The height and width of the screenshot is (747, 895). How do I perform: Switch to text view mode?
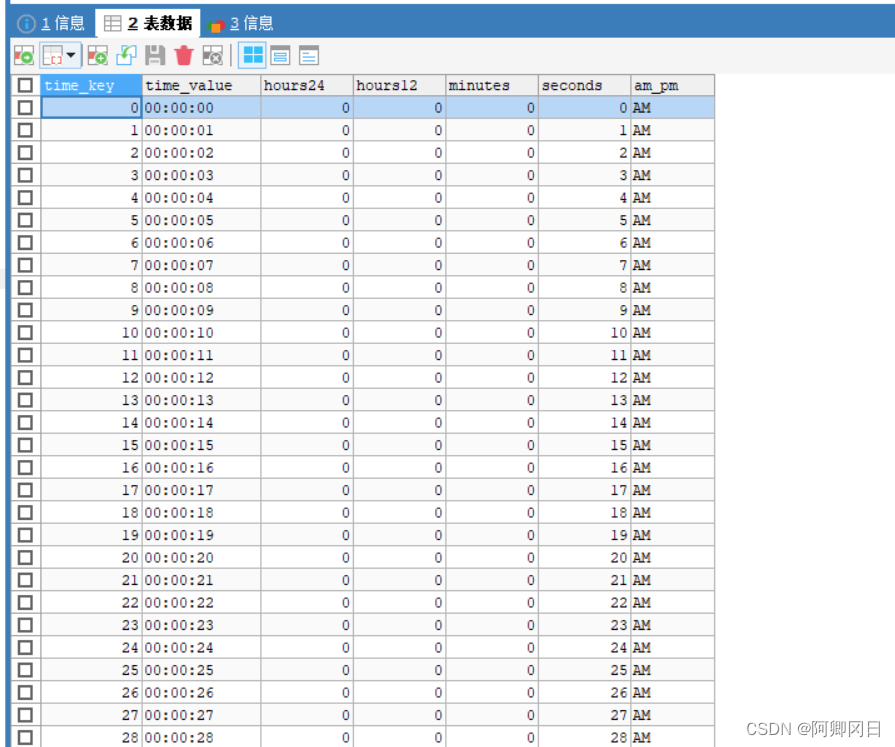click(x=309, y=56)
